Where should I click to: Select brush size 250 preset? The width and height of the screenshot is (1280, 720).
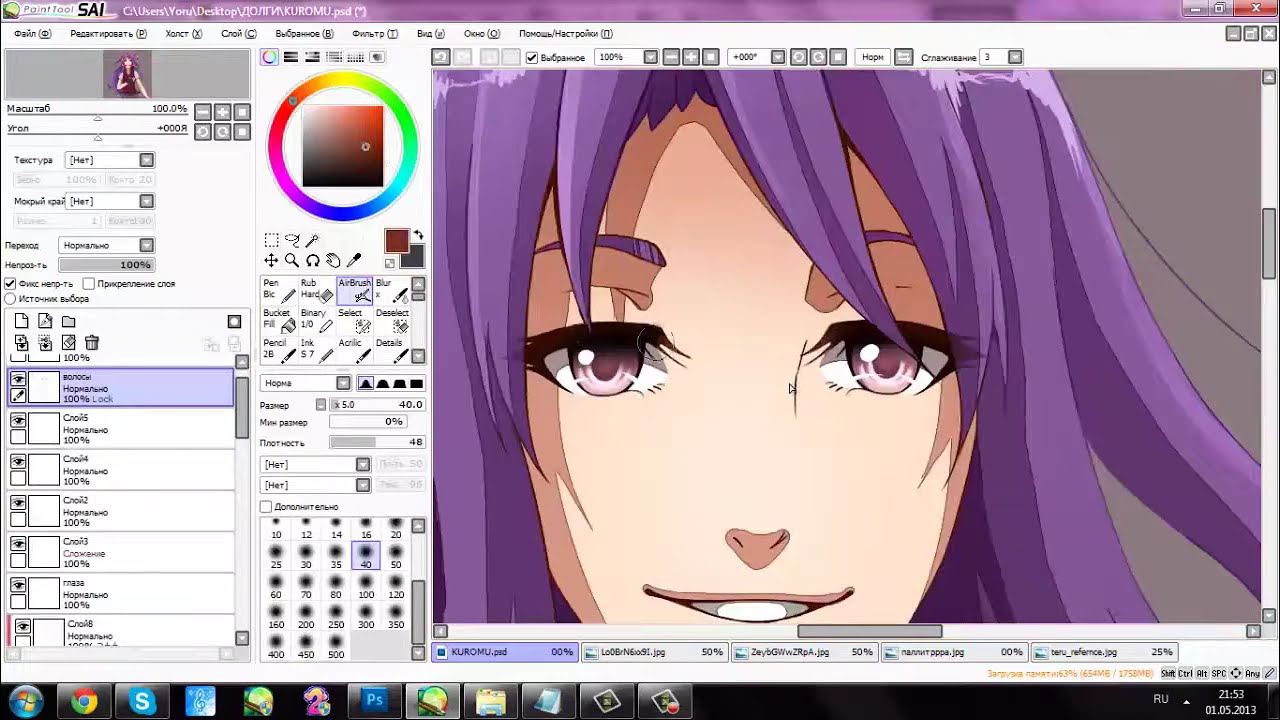click(x=336, y=617)
